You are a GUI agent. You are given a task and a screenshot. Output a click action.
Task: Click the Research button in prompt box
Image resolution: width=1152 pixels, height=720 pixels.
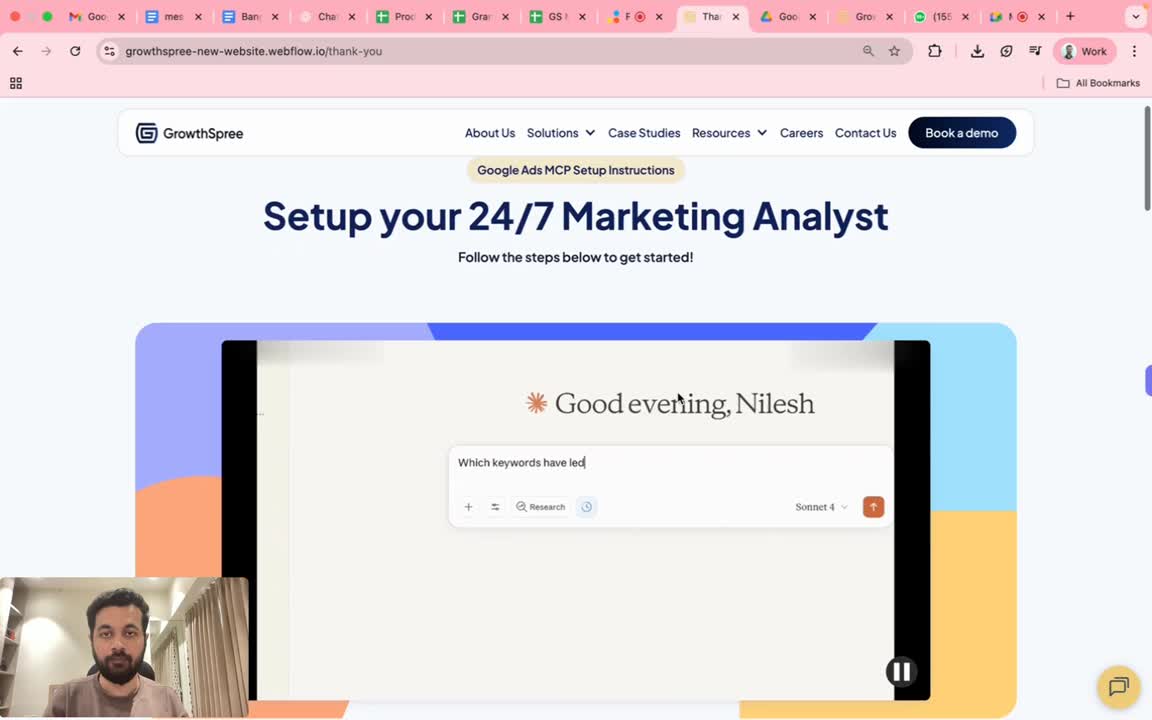[x=541, y=507]
